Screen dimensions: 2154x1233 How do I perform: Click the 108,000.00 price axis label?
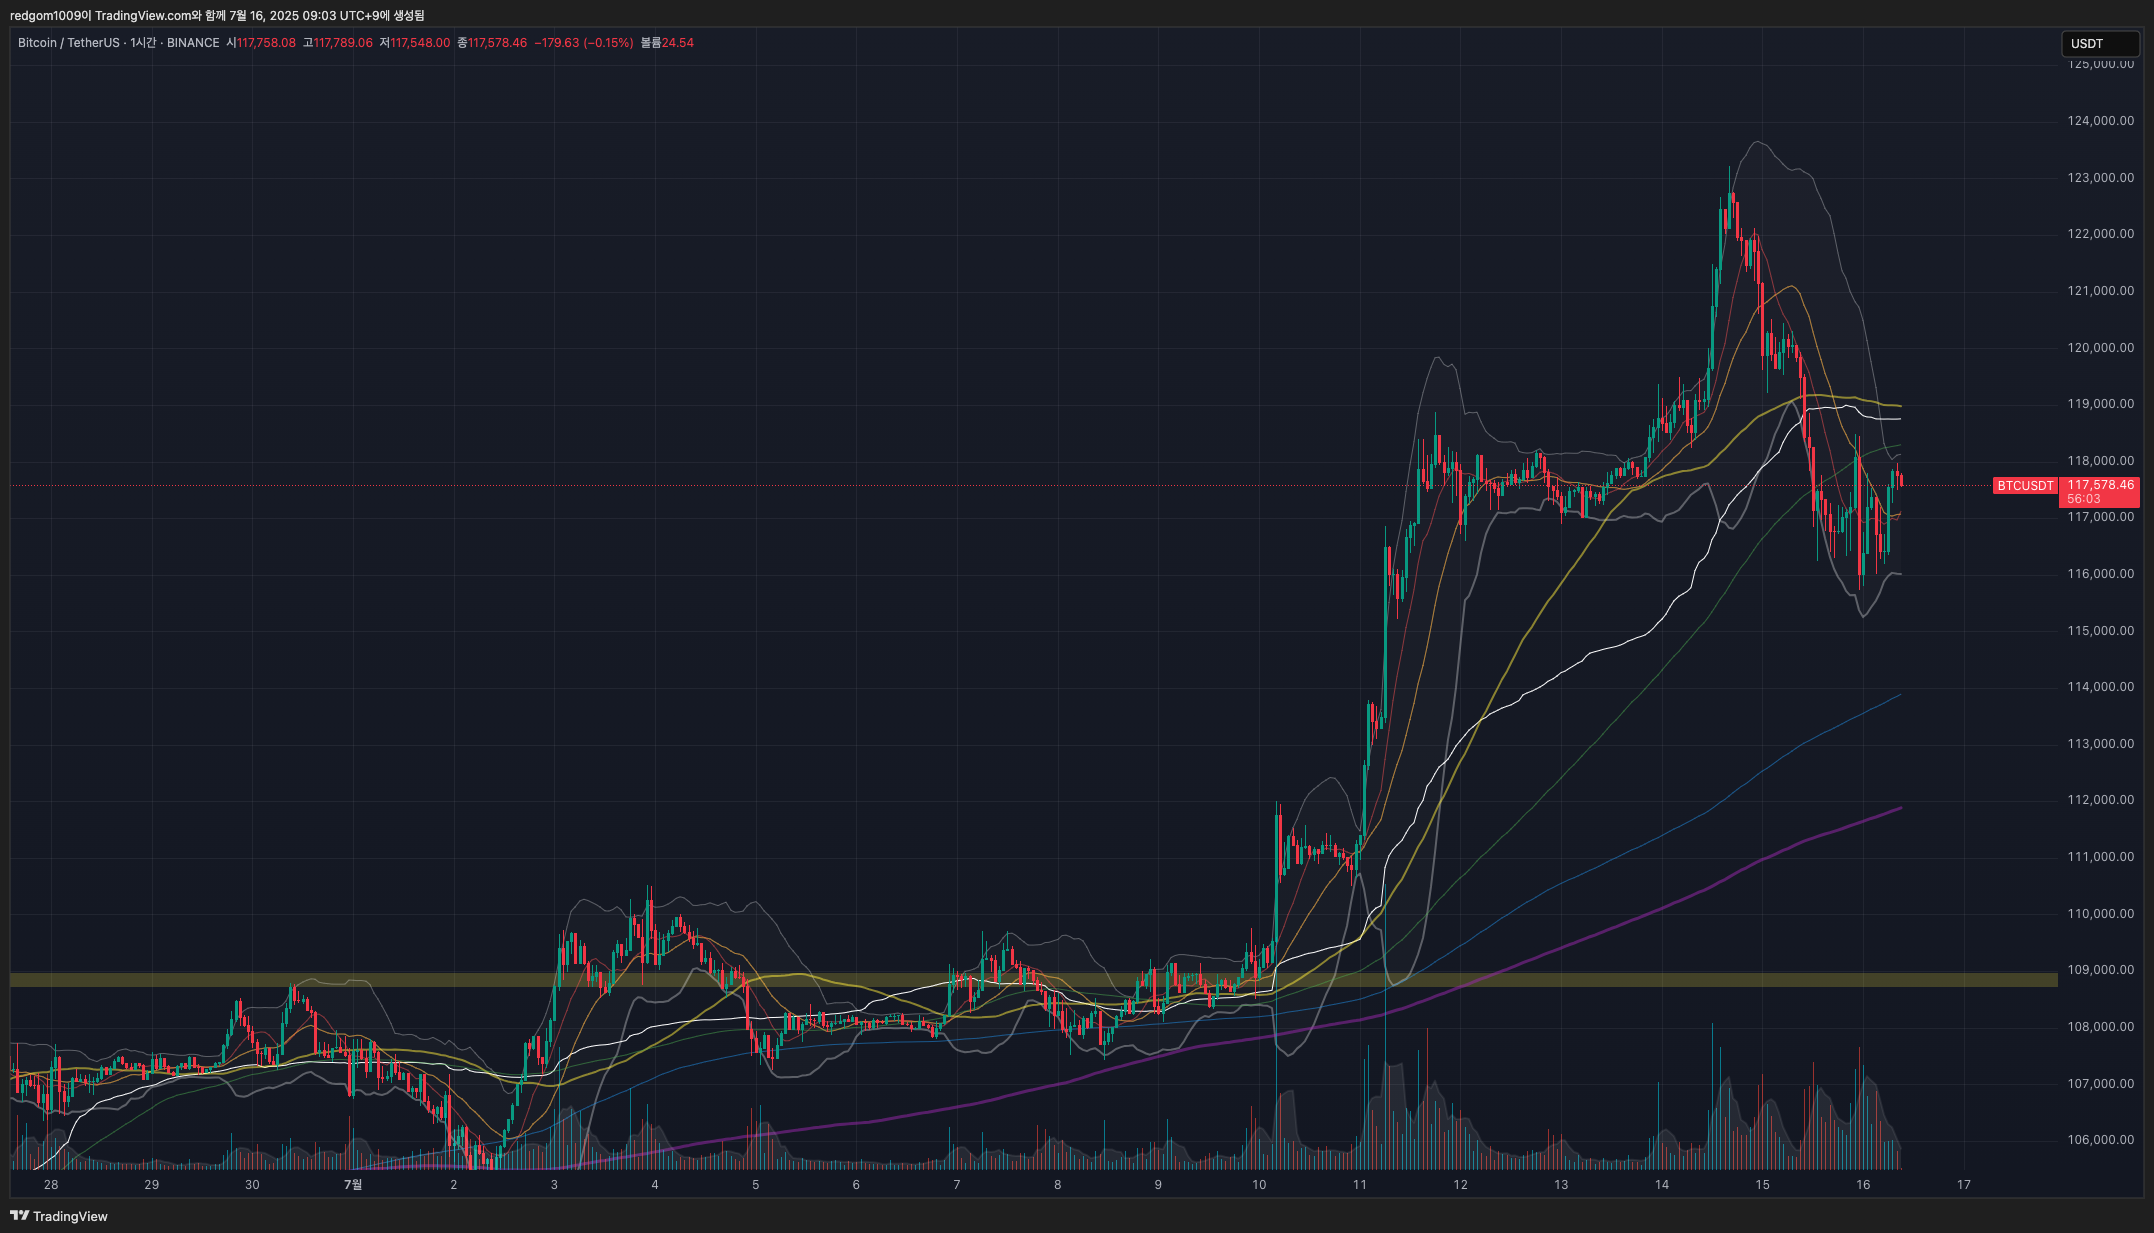click(x=2101, y=1027)
